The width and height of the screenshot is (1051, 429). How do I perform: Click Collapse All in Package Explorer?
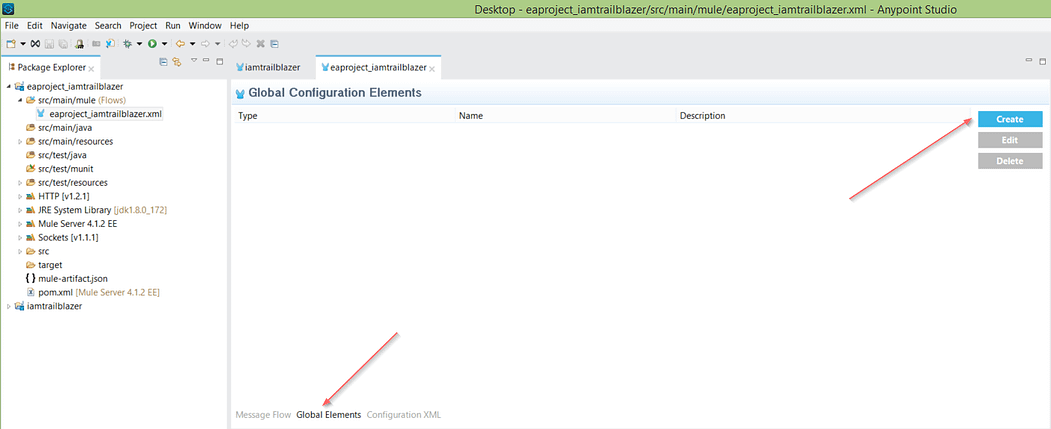[163, 62]
